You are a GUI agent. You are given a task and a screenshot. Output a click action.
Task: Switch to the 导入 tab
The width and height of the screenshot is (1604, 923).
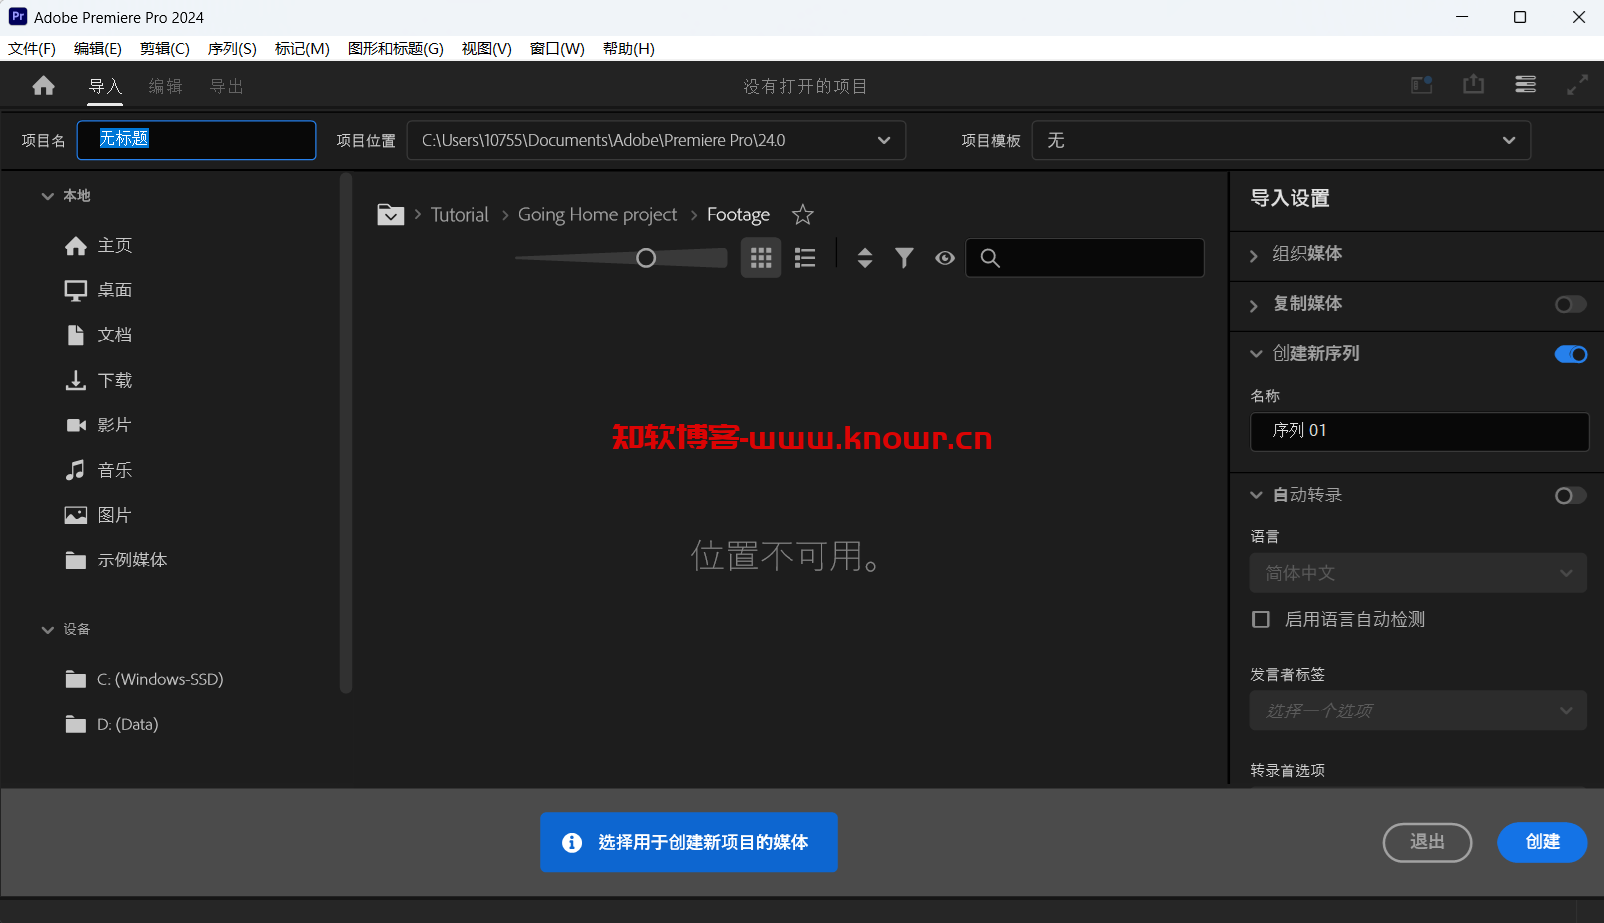(x=105, y=86)
